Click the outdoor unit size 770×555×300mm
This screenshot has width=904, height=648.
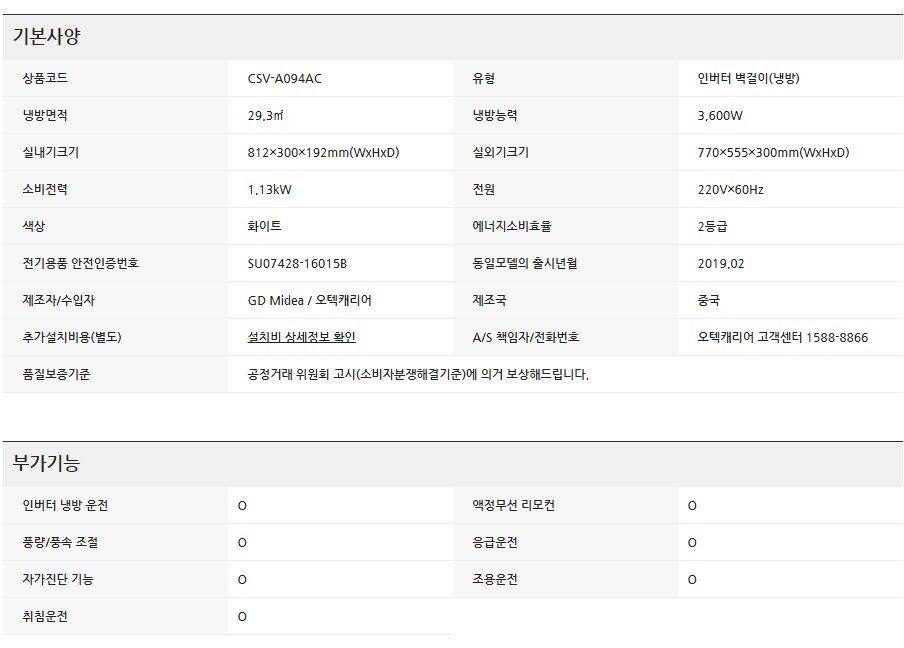click(x=773, y=153)
